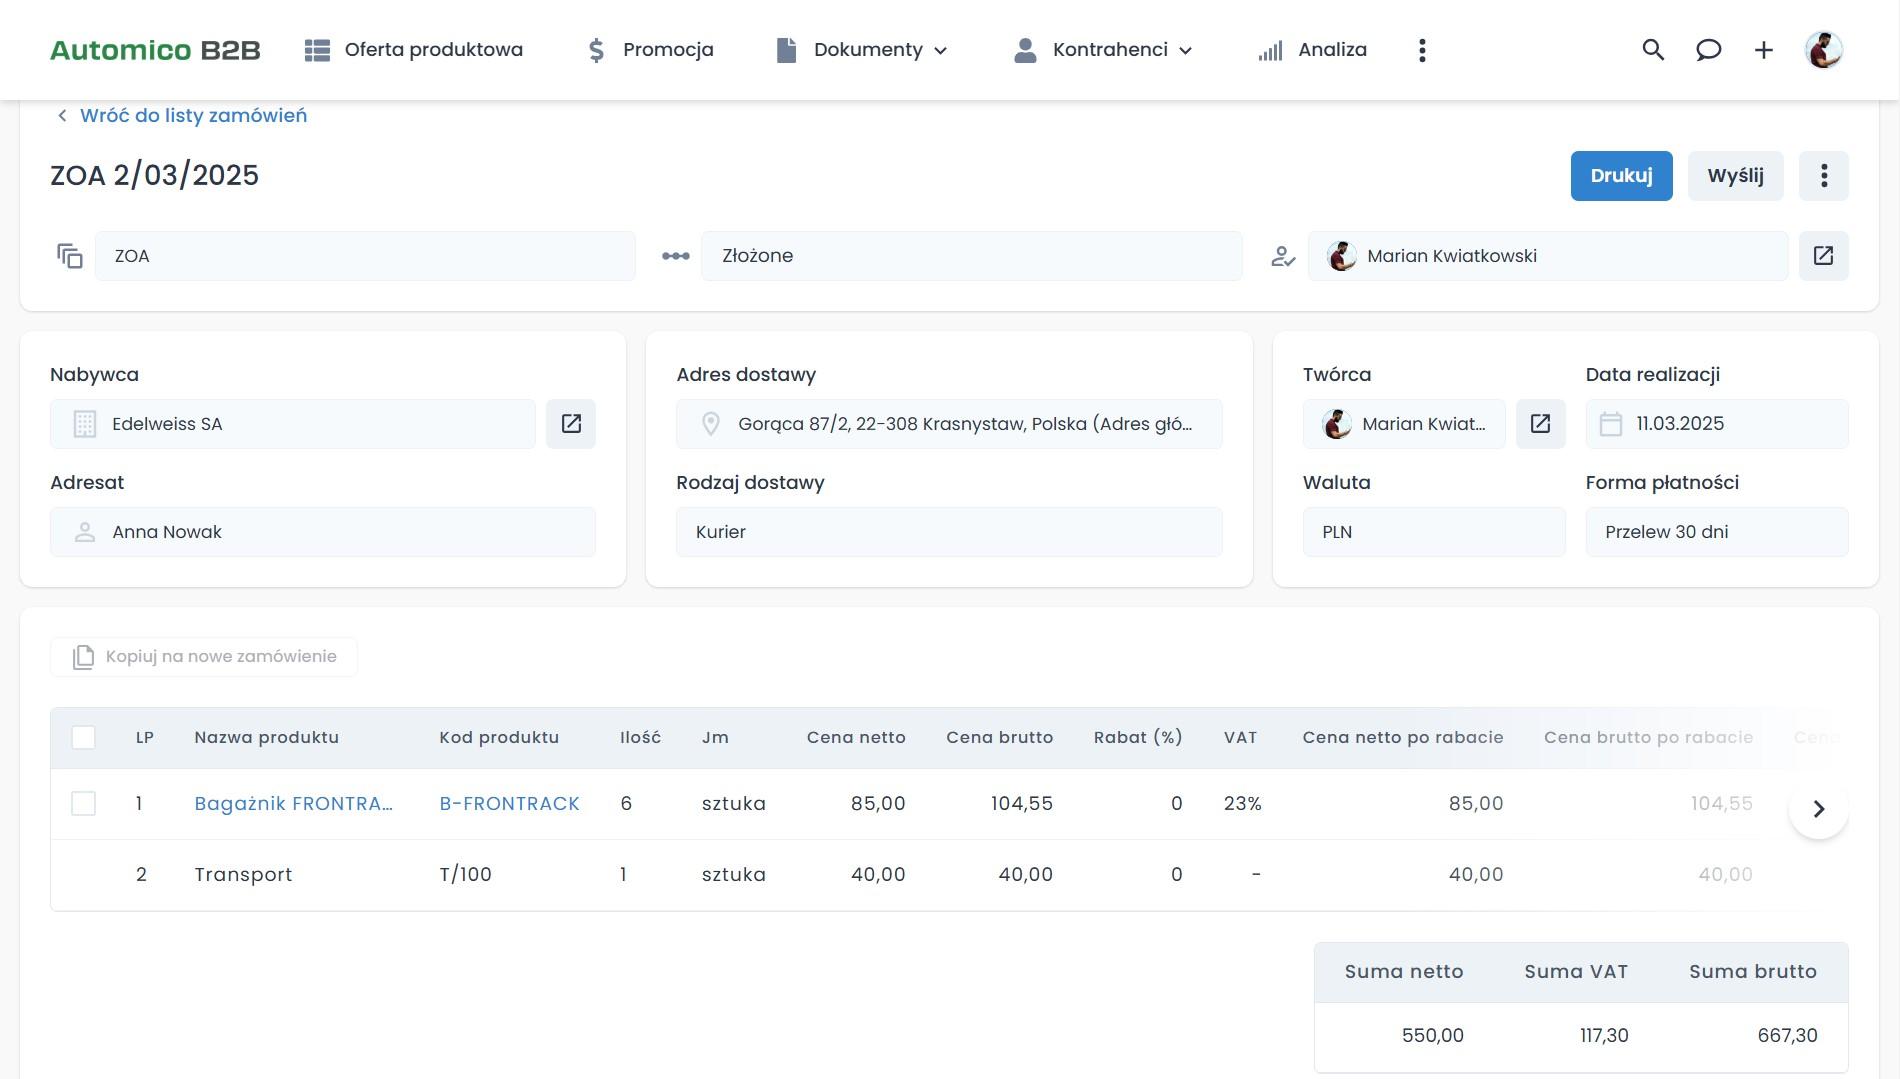Open the B-FRONTRACK product code link
Viewport: 1900px width, 1079px height.
(x=509, y=804)
